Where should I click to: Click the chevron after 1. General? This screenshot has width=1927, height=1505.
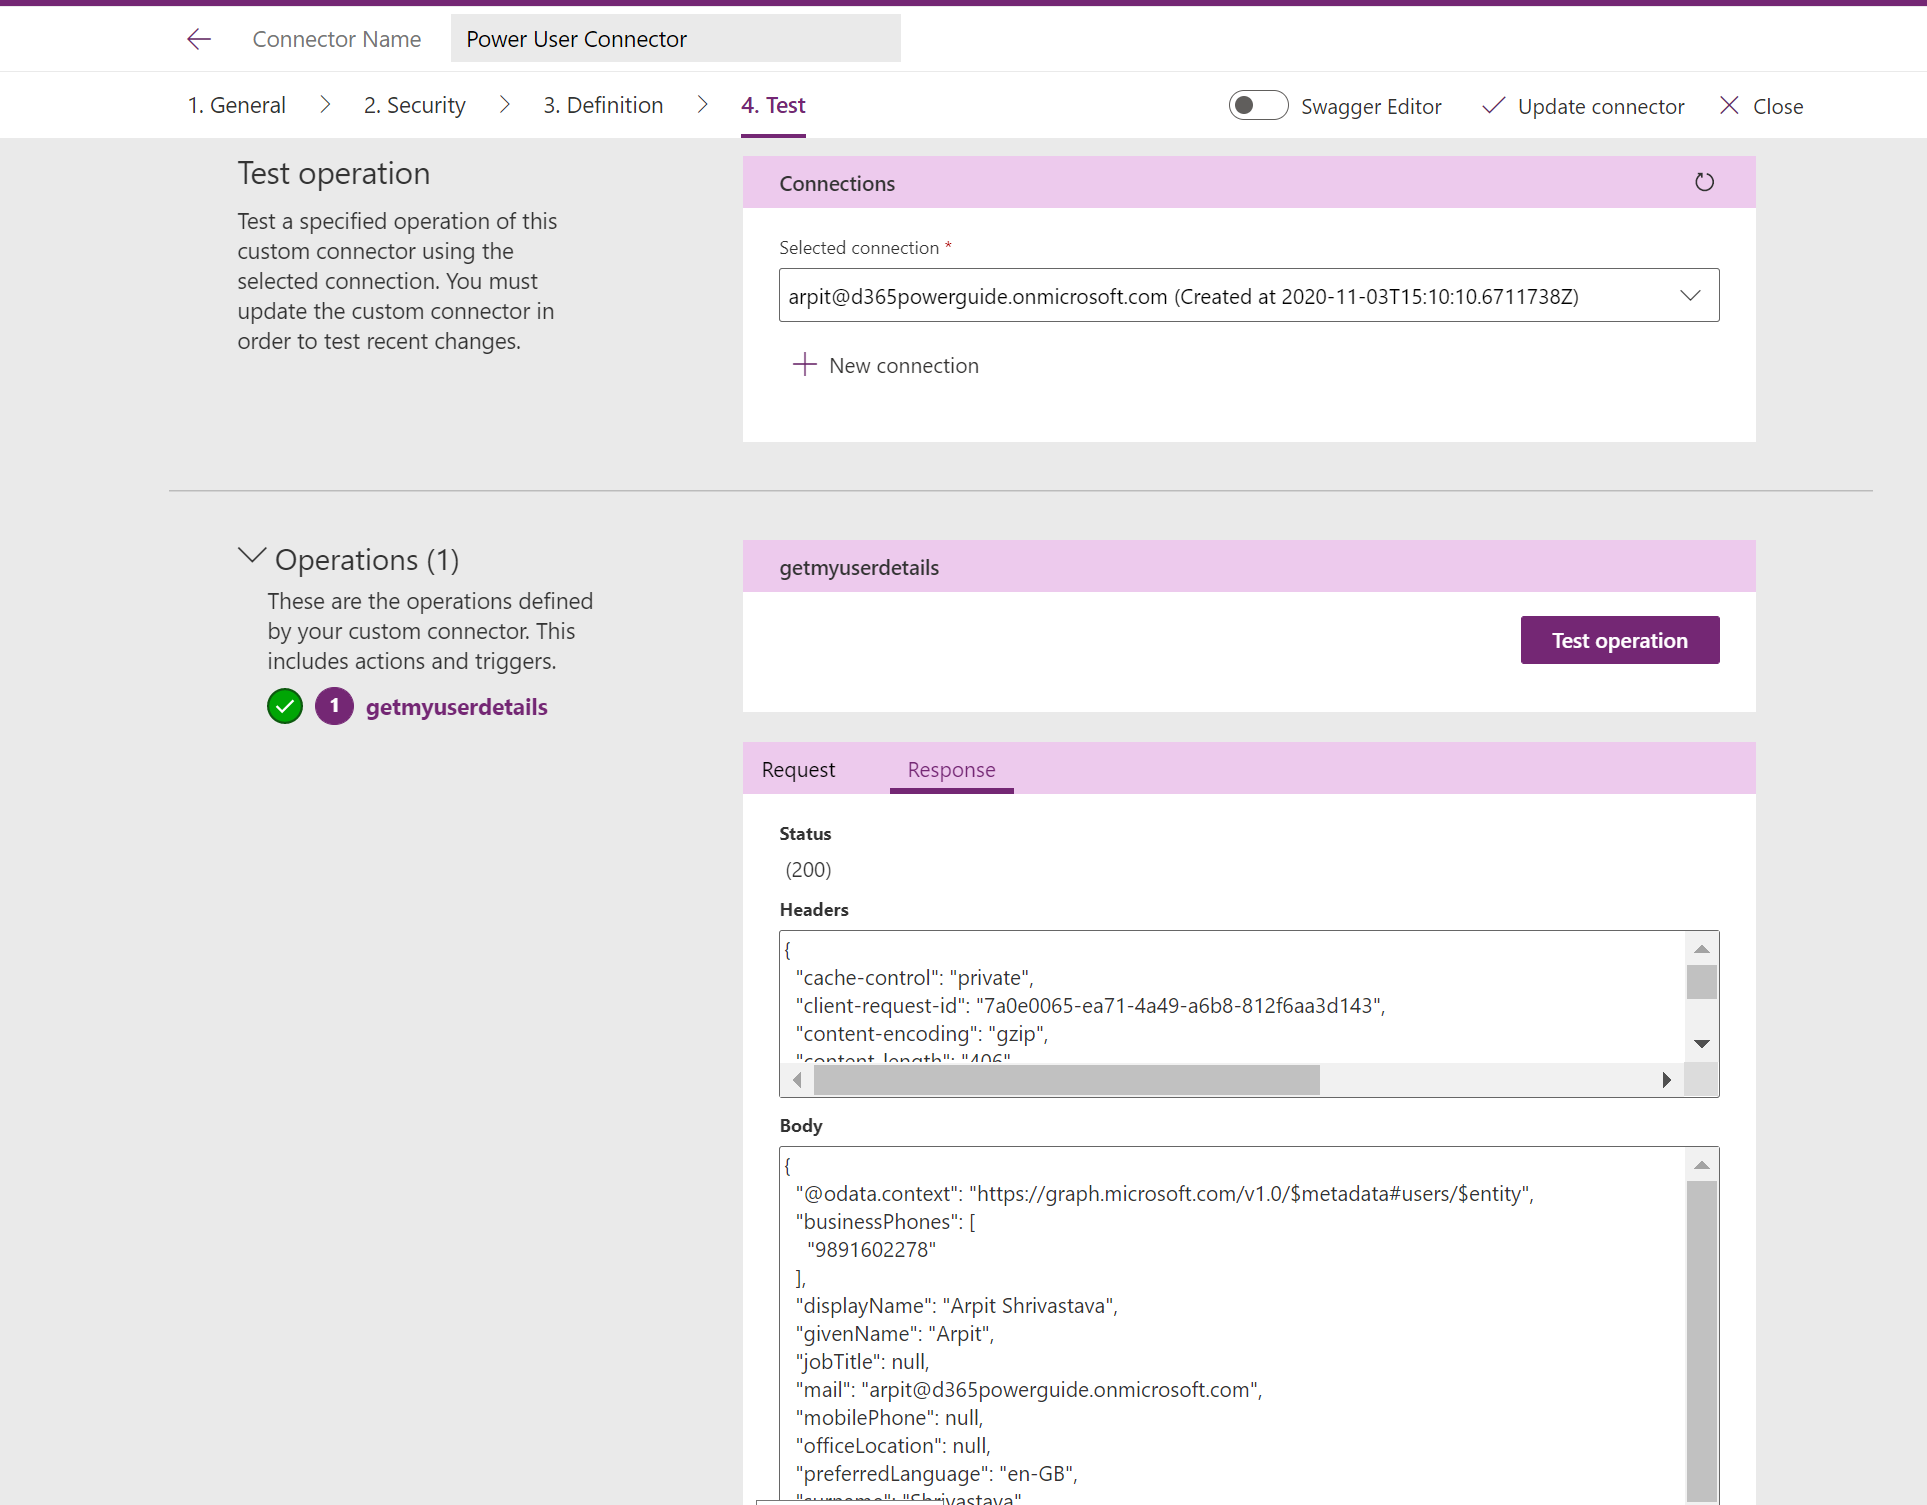[325, 105]
